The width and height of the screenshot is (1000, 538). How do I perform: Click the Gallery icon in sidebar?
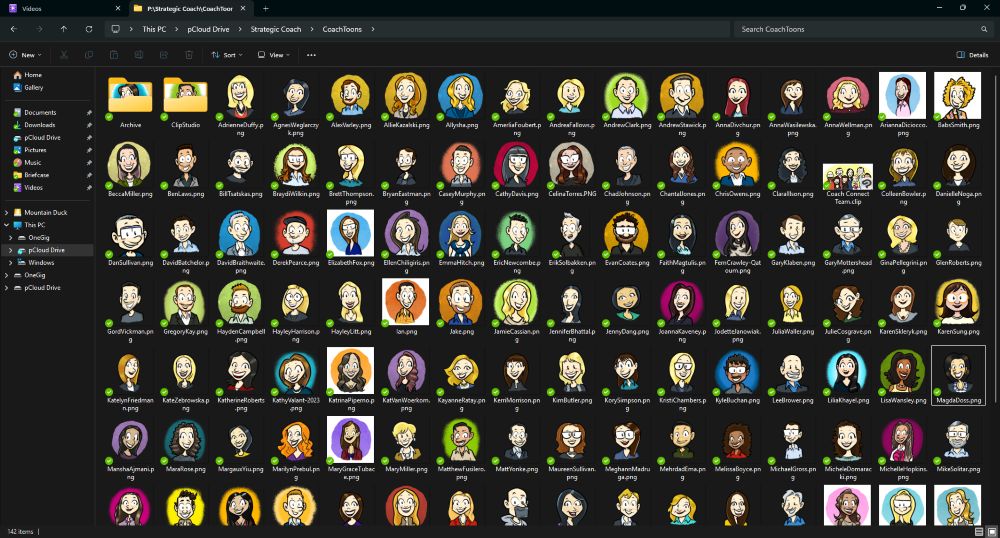click(16, 87)
